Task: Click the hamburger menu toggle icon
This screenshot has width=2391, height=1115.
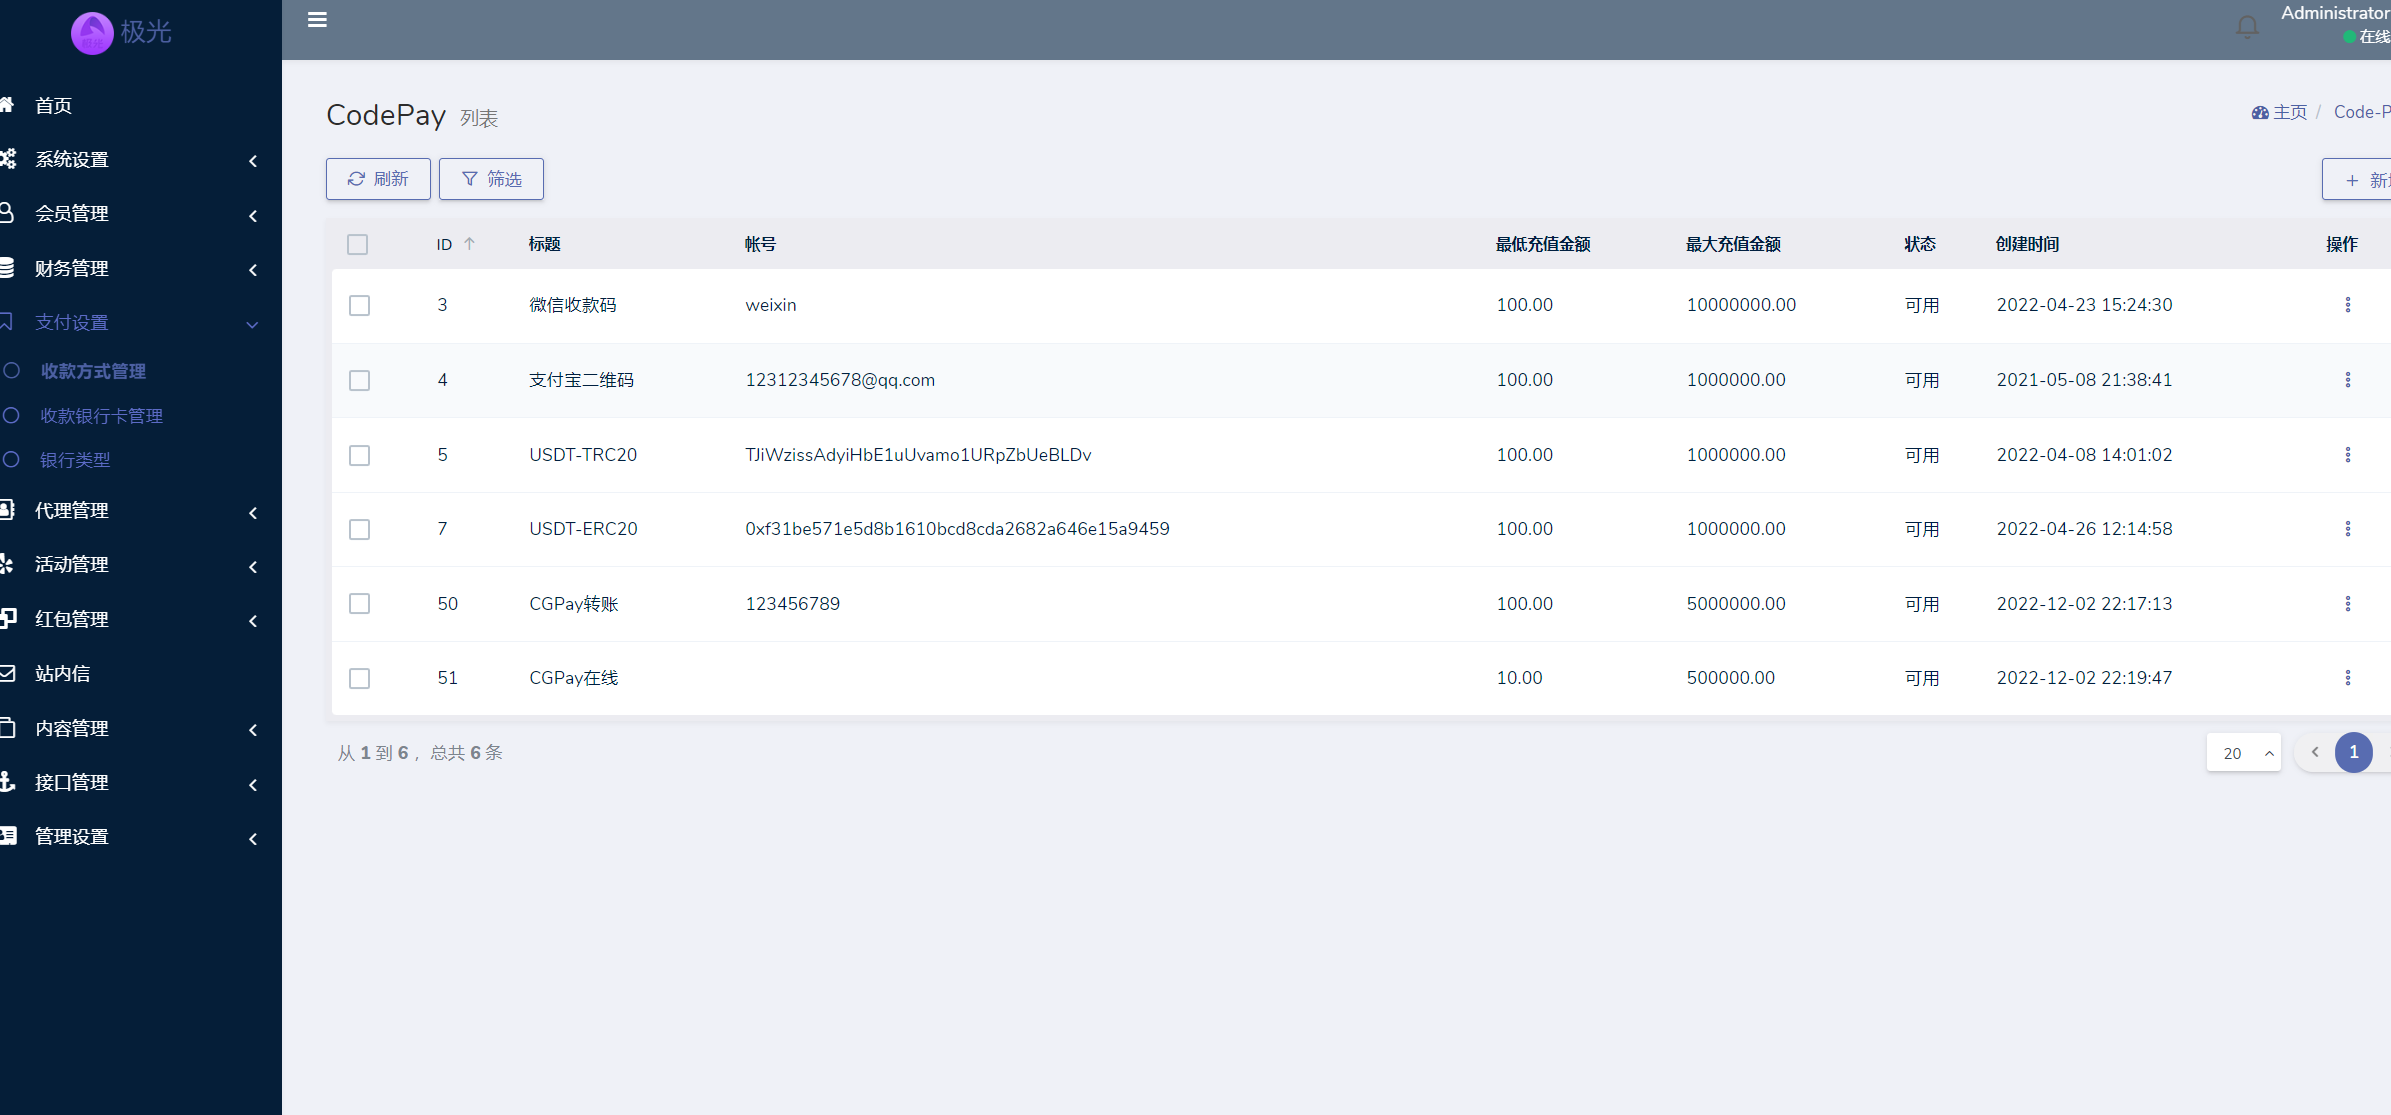Action: (317, 20)
